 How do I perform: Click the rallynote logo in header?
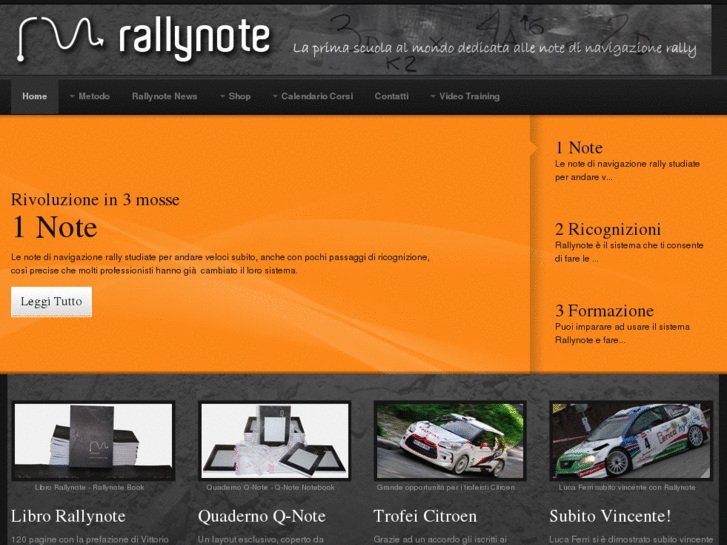(x=144, y=38)
